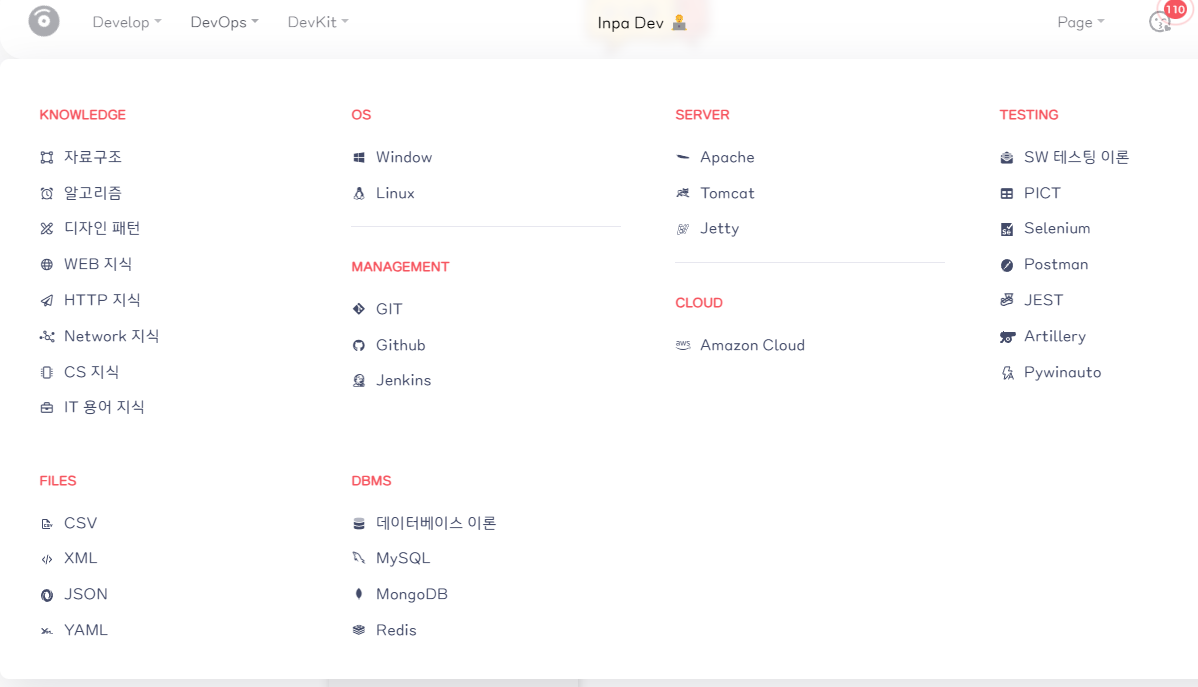The height and width of the screenshot is (687, 1198).
Task: Open Postman from the Testing list
Action: (1055, 264)
